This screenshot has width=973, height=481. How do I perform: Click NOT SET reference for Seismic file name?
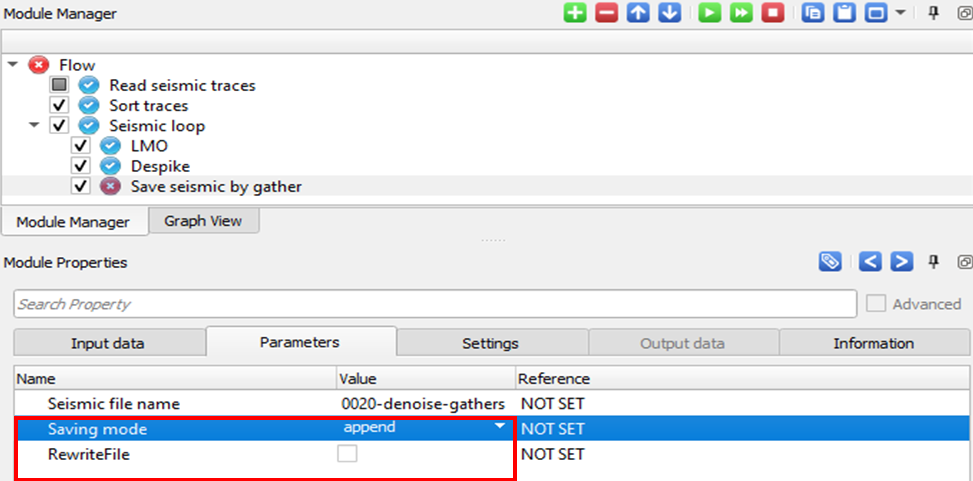[552, 403]
